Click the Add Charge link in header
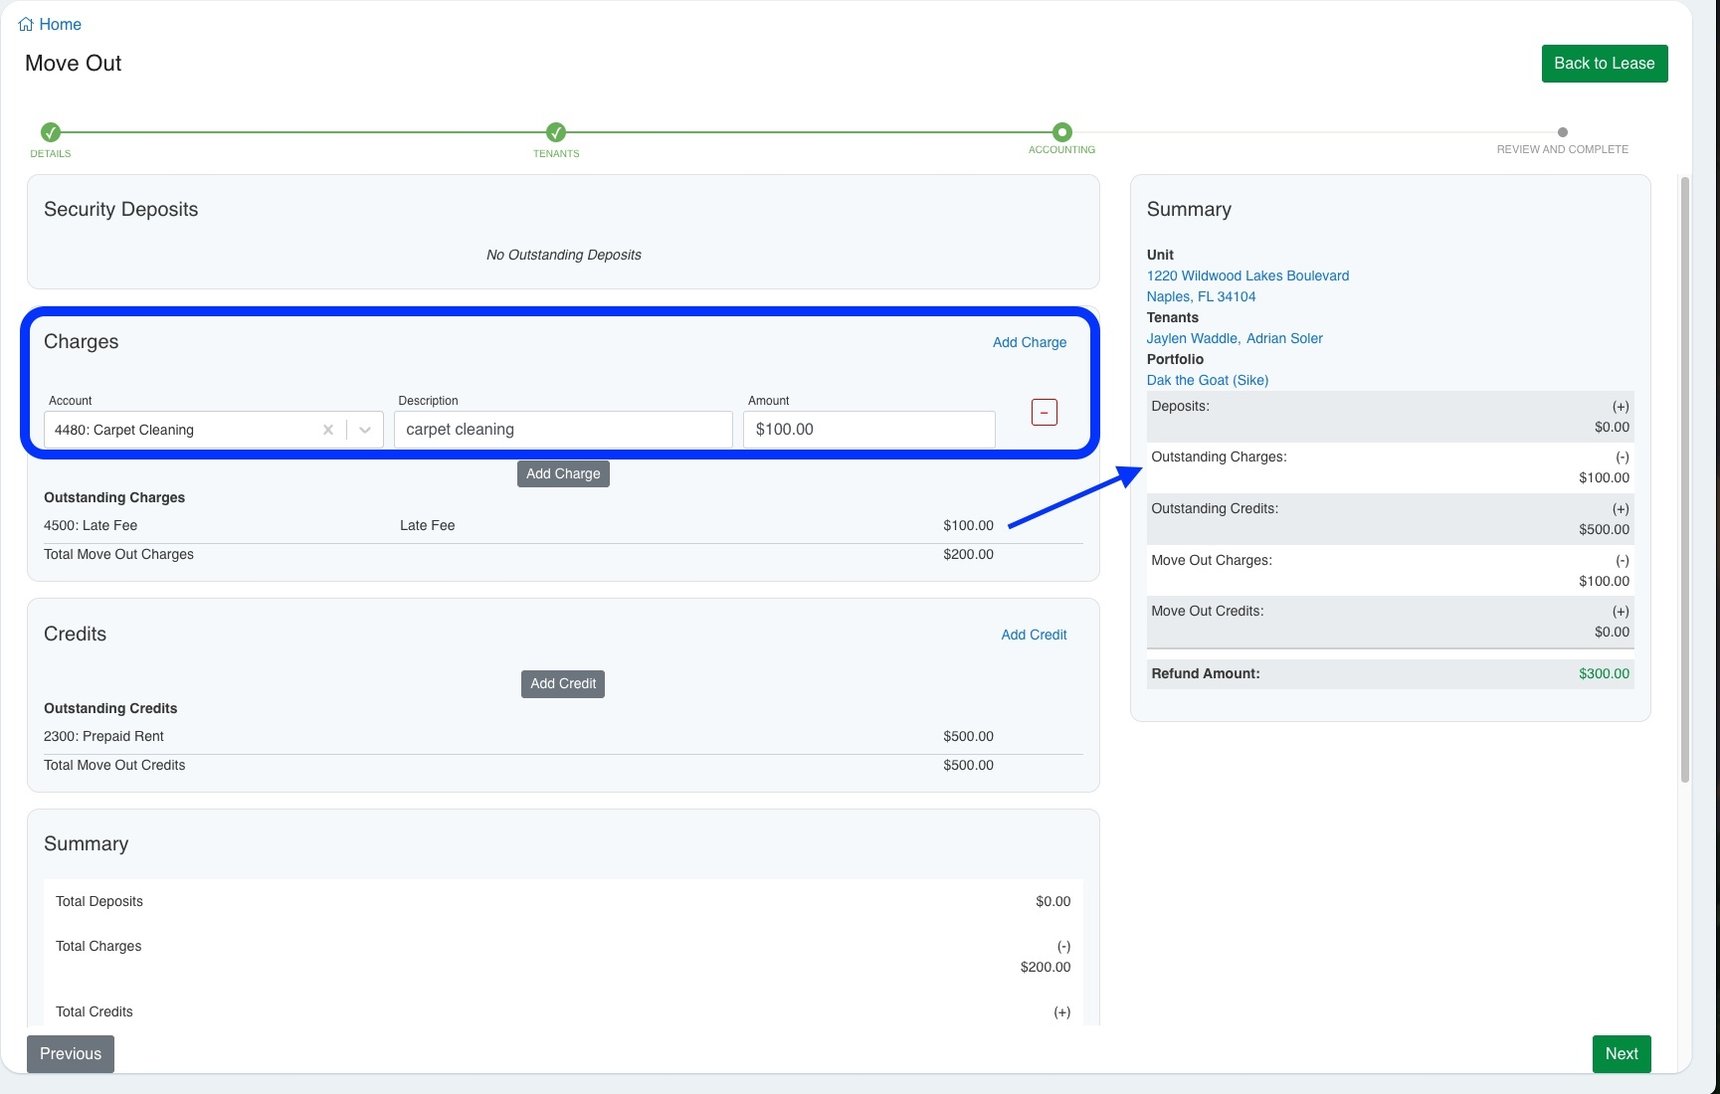This screenshot has height=1094, width=1720. [x=1029, y=342]
